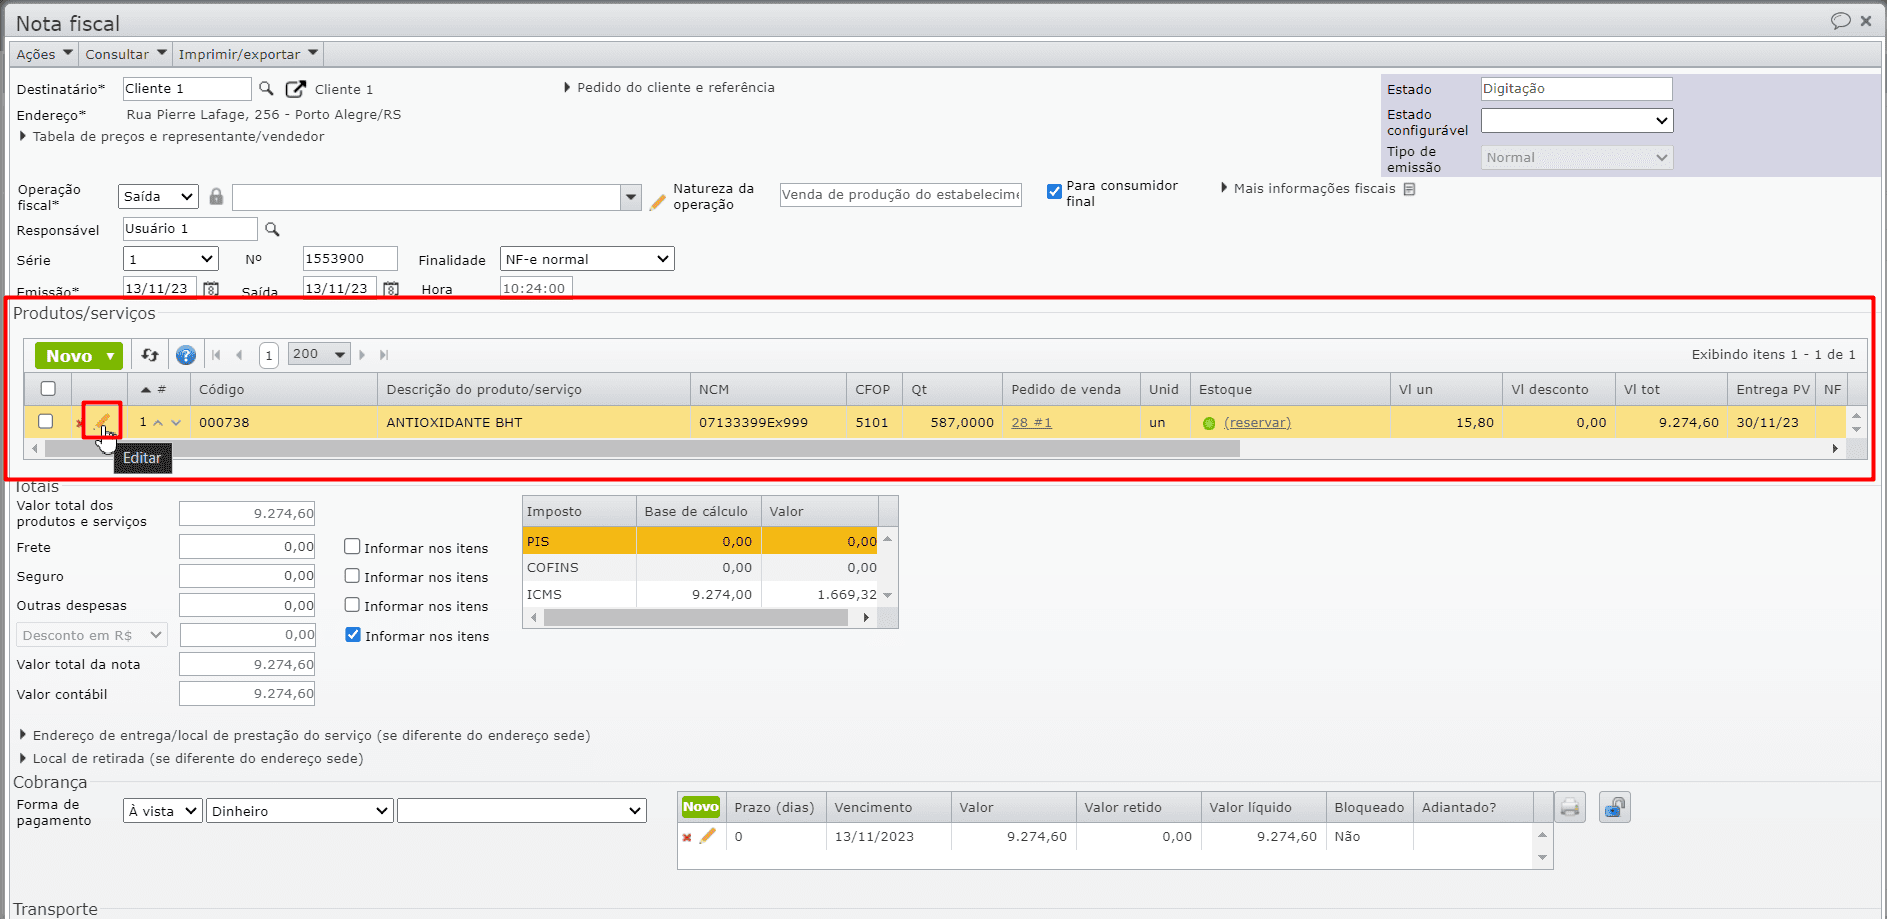Click Novo to add a product item
Screen dimensions: 1887x919
tap(69, 356)
